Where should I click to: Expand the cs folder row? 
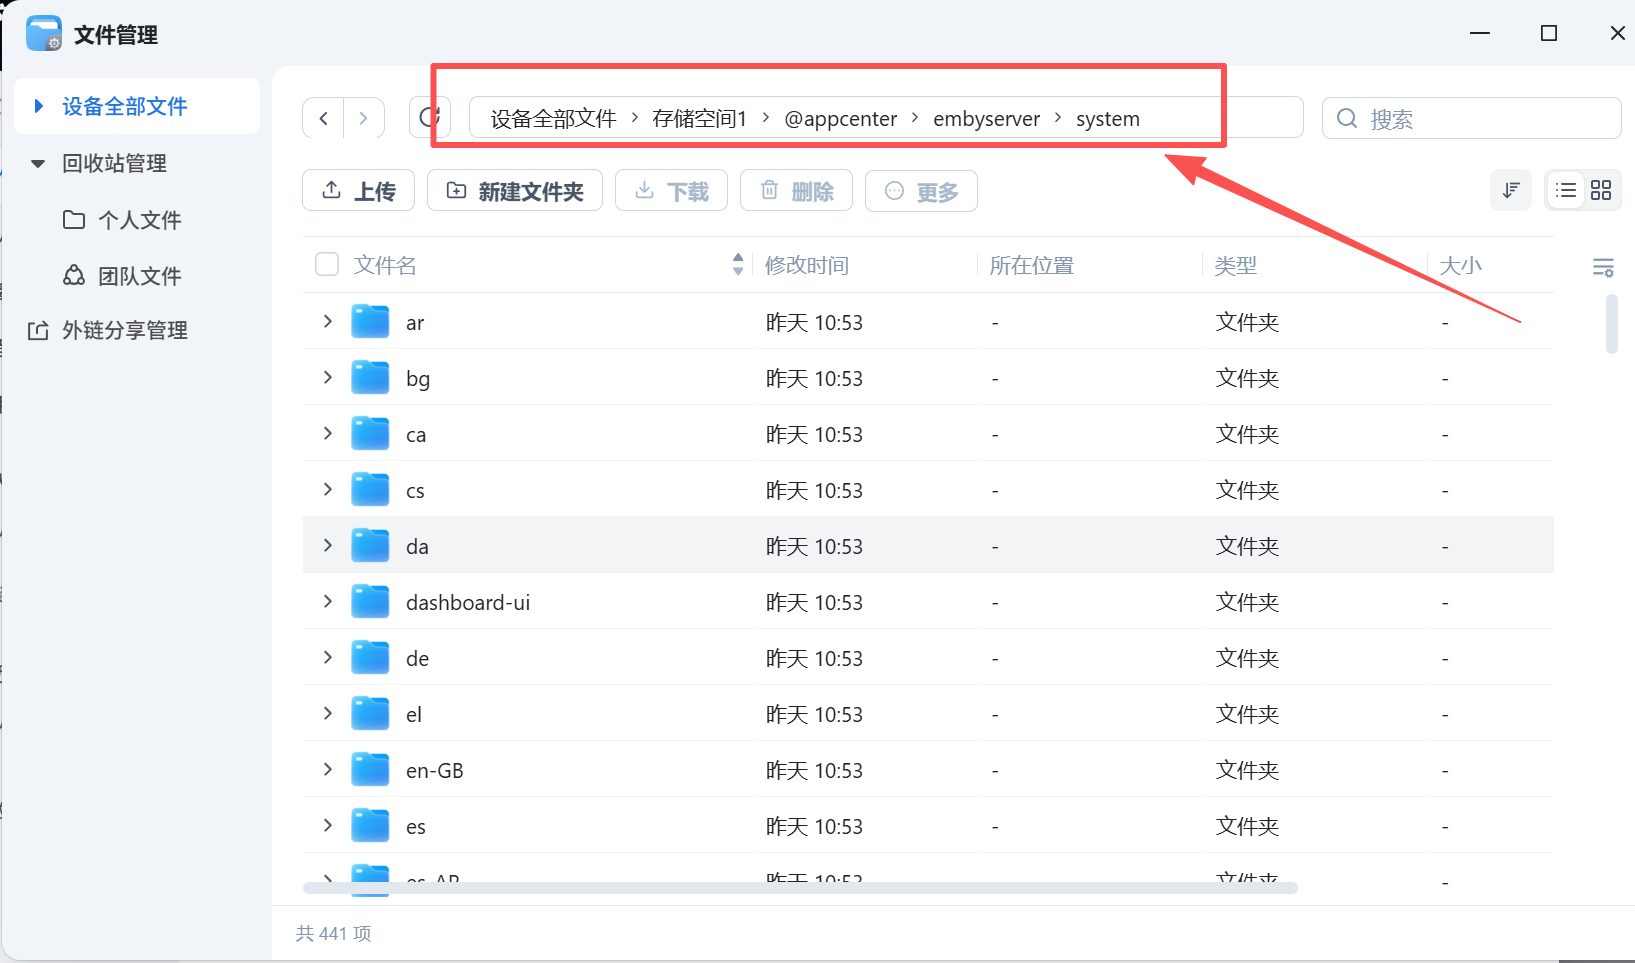328,489
